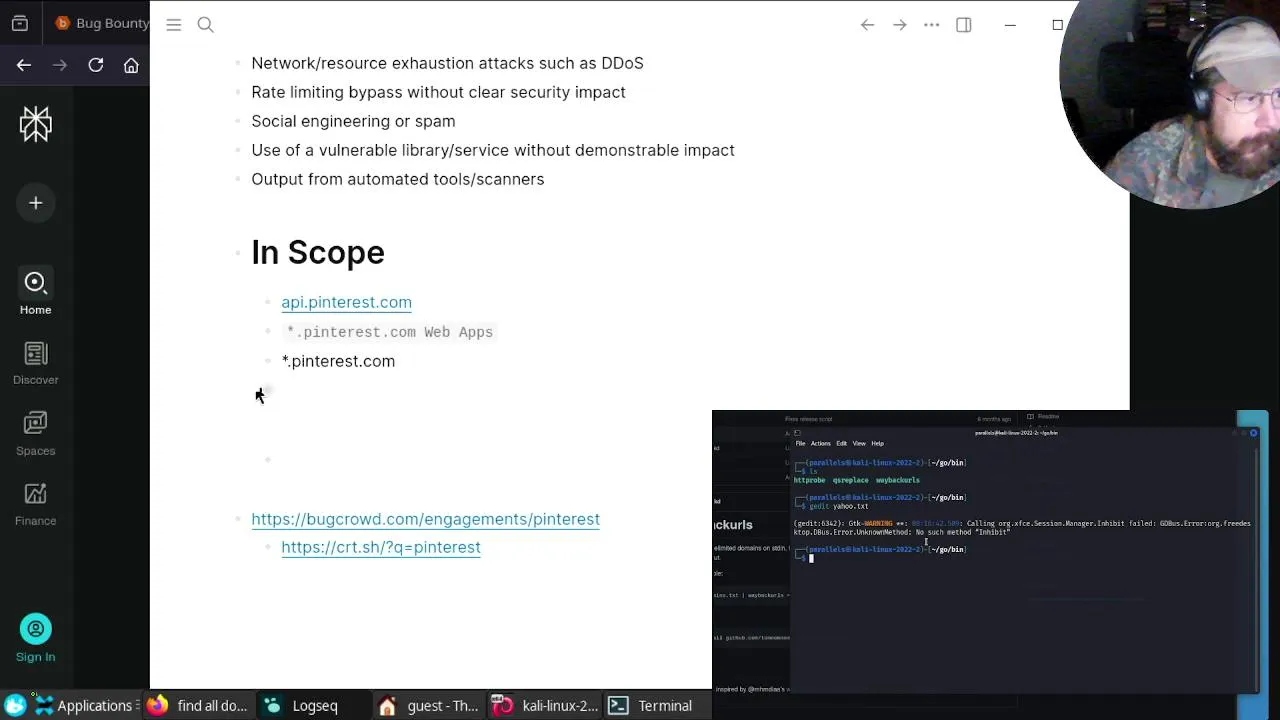Open the Actions menu in the terminal window
This screenshot has height=720, width=1280.
click(x=821, y=443)
